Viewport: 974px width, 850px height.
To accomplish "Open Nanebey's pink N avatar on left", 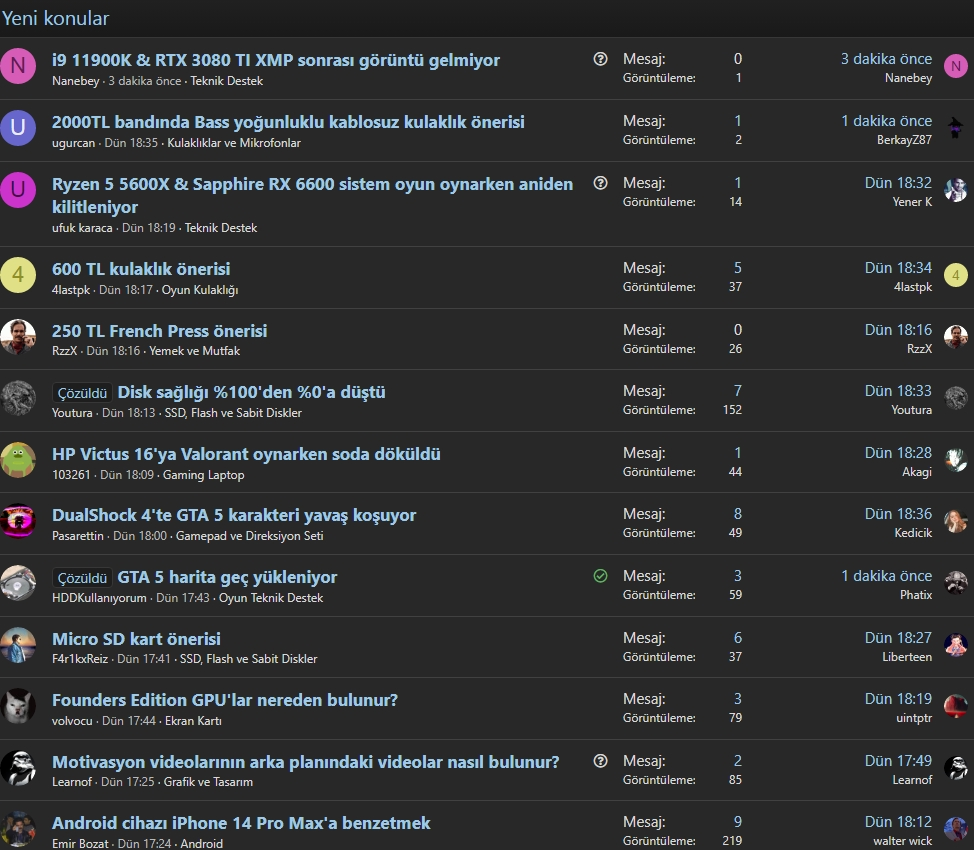I will (18, 65).
